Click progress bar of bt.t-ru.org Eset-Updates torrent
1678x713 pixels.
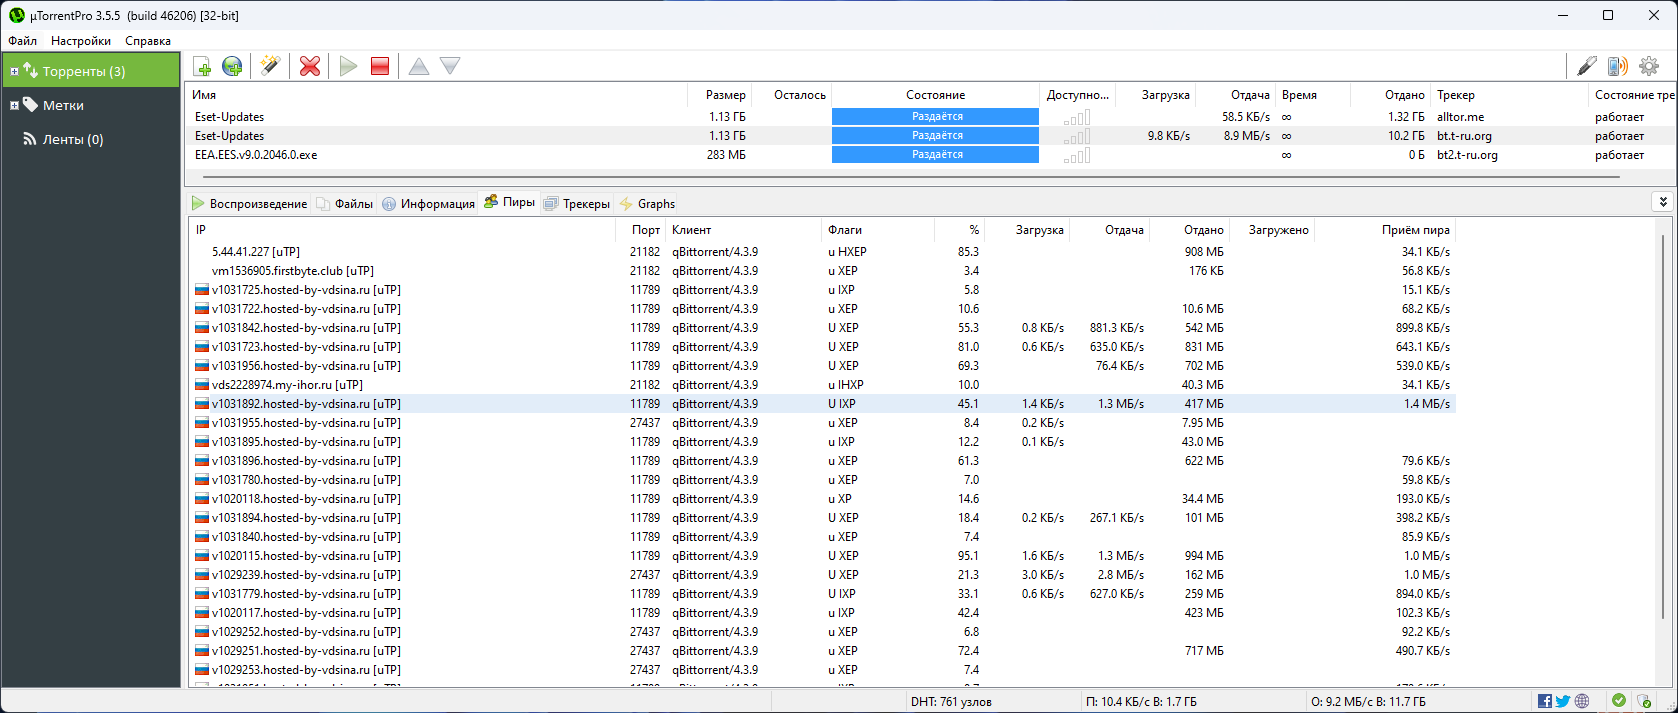click(x=935, y=136)
